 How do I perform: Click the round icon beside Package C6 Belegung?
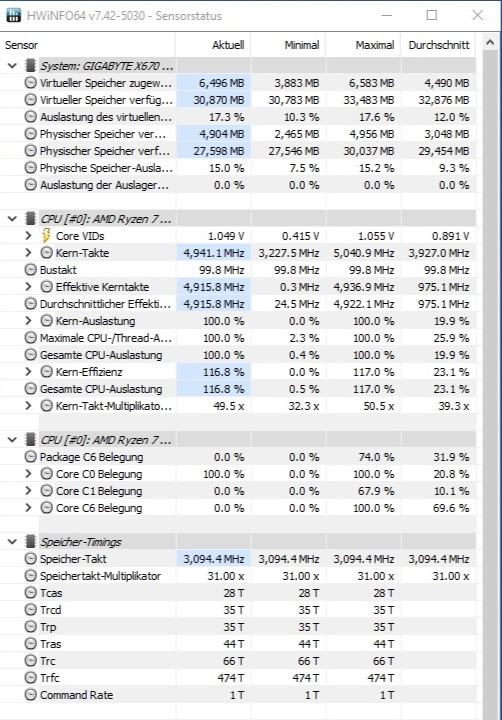30,457
